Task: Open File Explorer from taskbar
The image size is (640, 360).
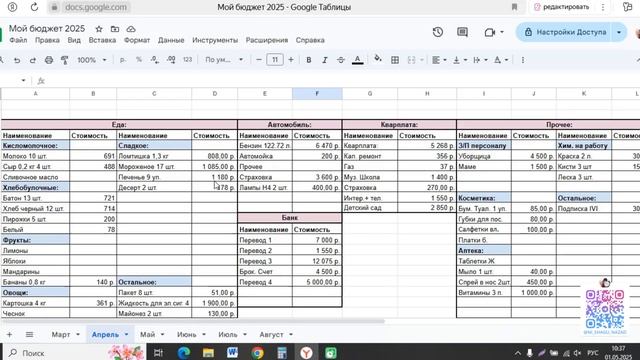Action: tap(208, 353)
